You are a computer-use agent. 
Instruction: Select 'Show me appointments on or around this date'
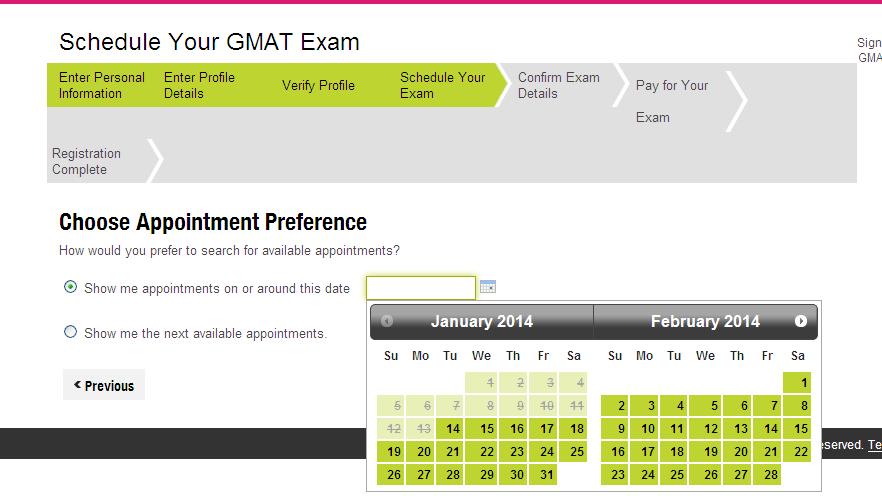pos(70,287)
